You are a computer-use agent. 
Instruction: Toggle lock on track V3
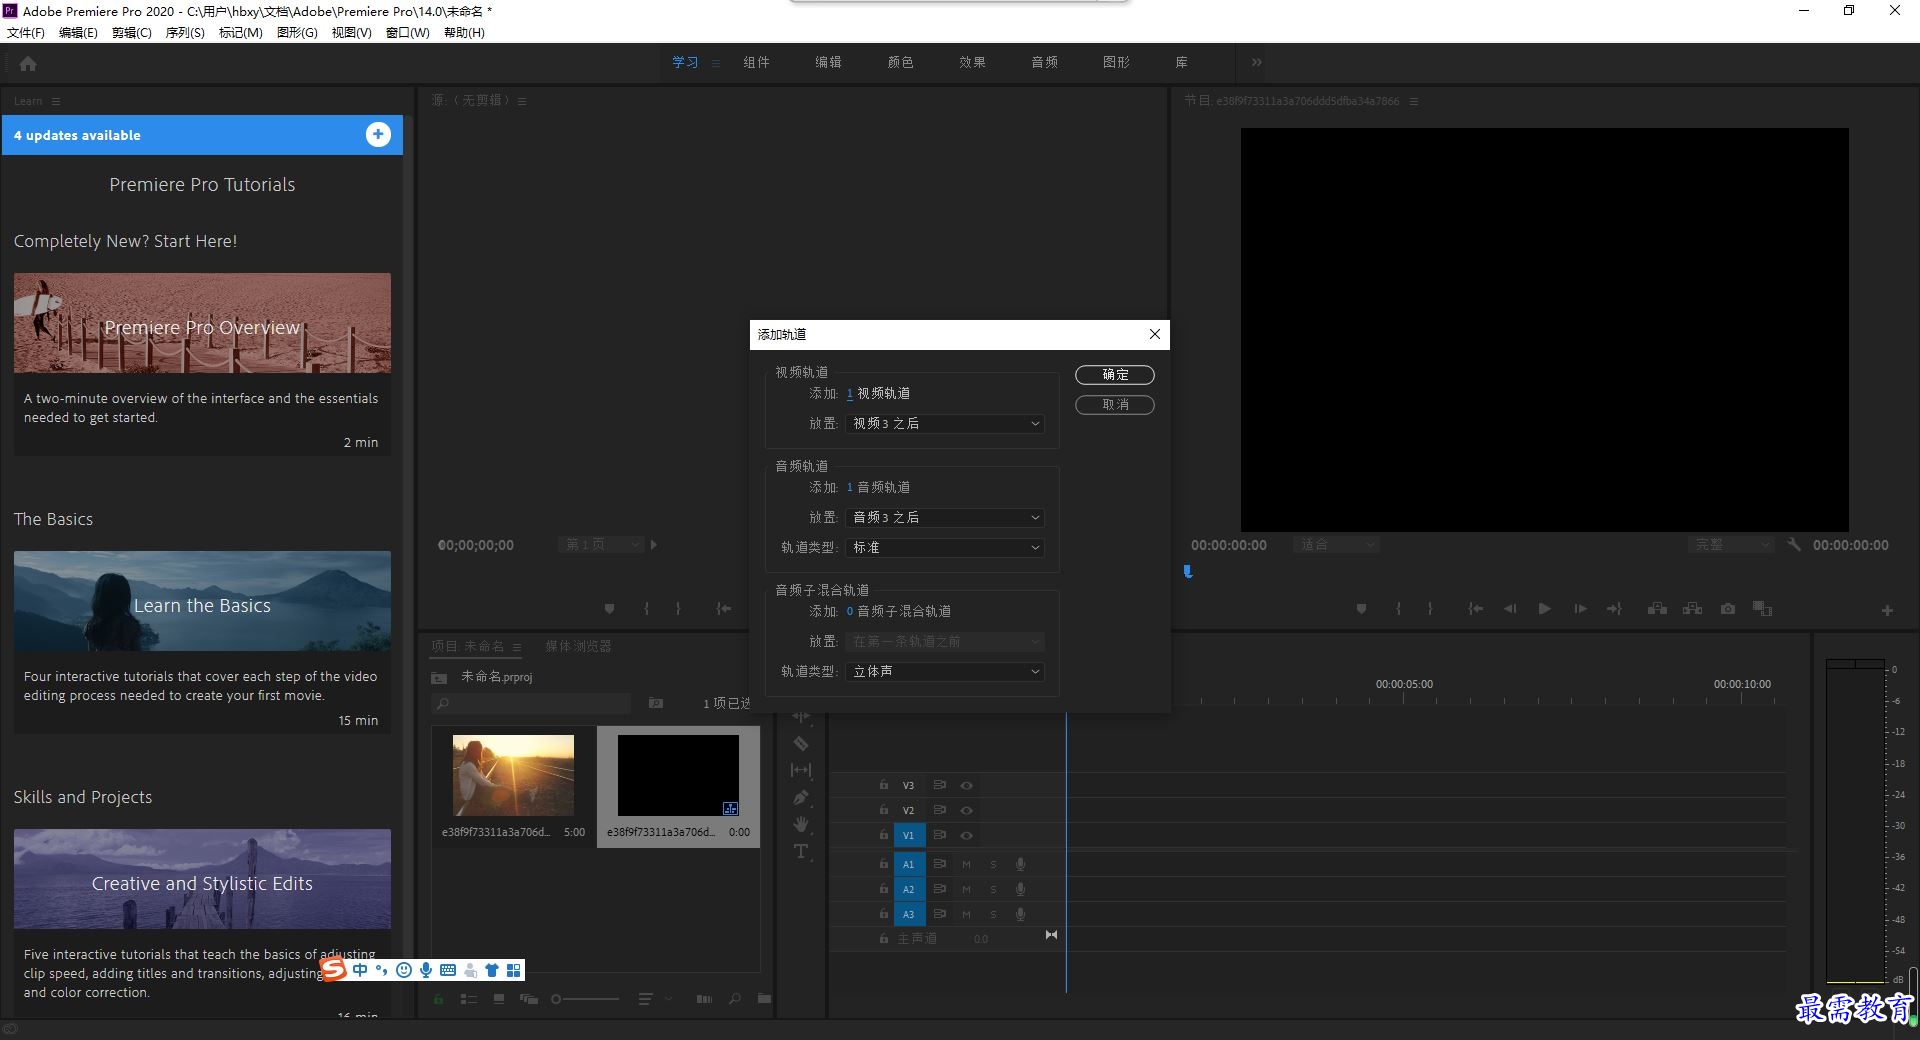884,785
